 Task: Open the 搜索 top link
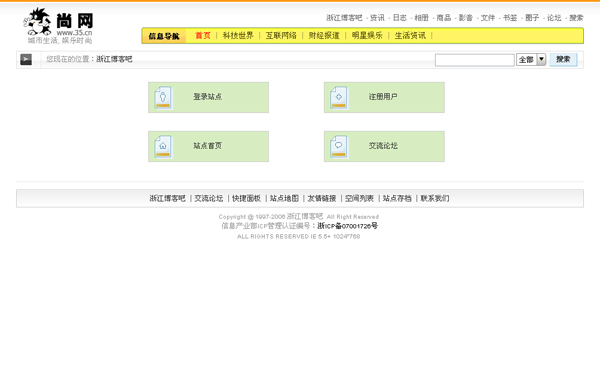(576, 18)
